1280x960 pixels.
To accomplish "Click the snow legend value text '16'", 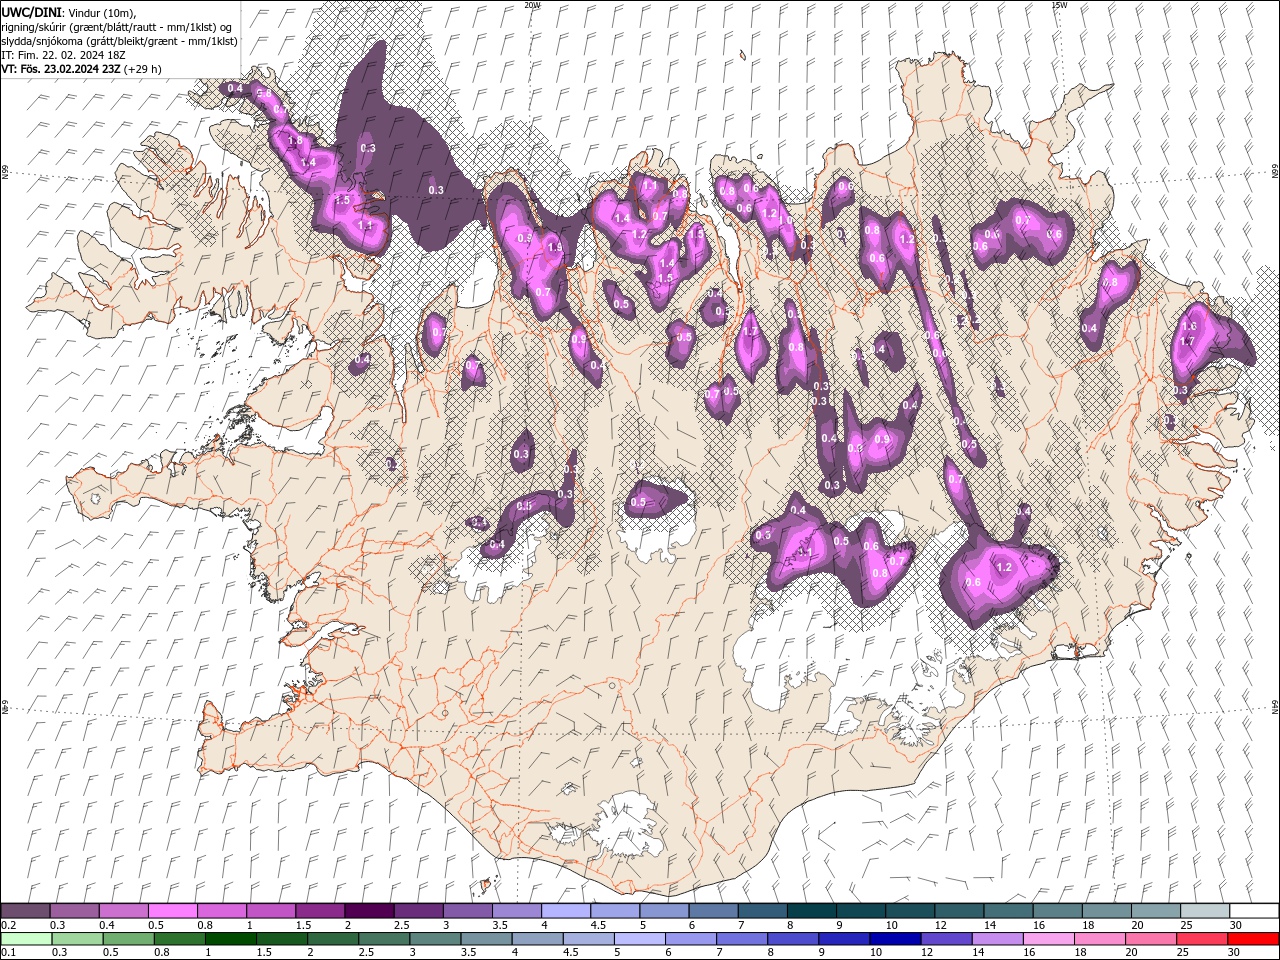I will (x=1038, y=926).
